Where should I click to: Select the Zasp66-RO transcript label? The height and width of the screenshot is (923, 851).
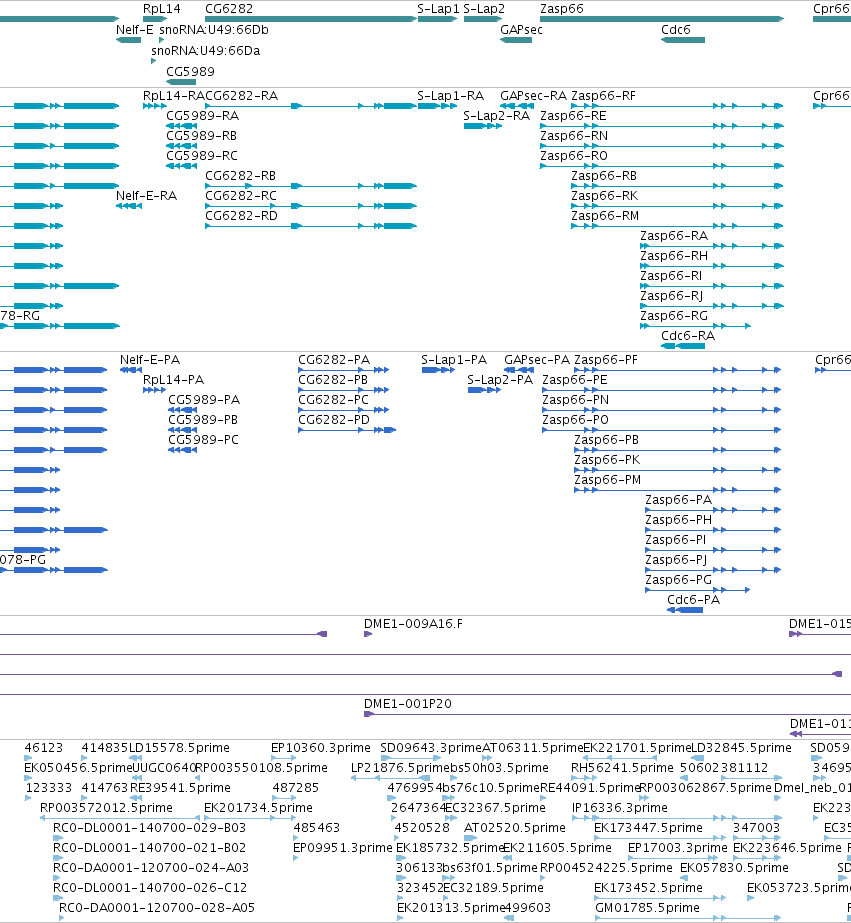tap(574, 156)
